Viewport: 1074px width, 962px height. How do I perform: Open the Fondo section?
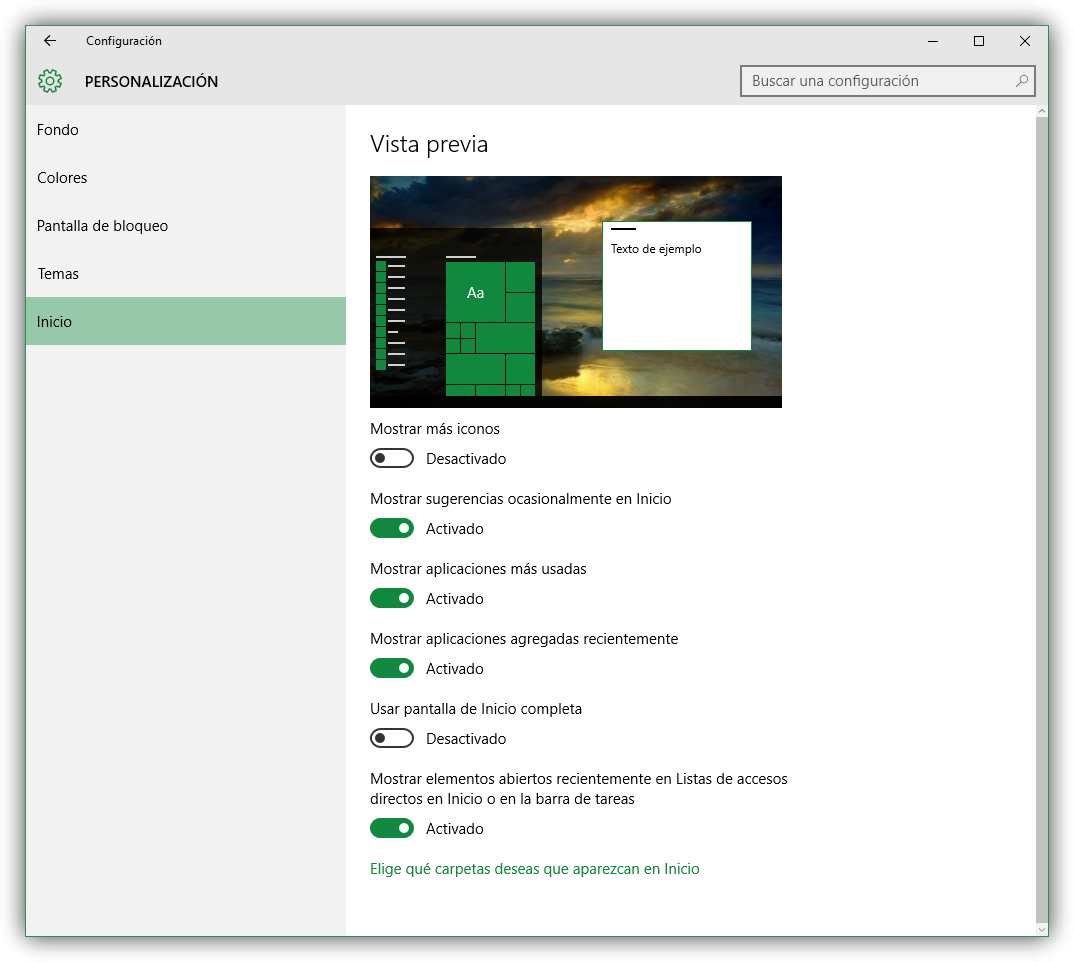[x=186, y=130]
